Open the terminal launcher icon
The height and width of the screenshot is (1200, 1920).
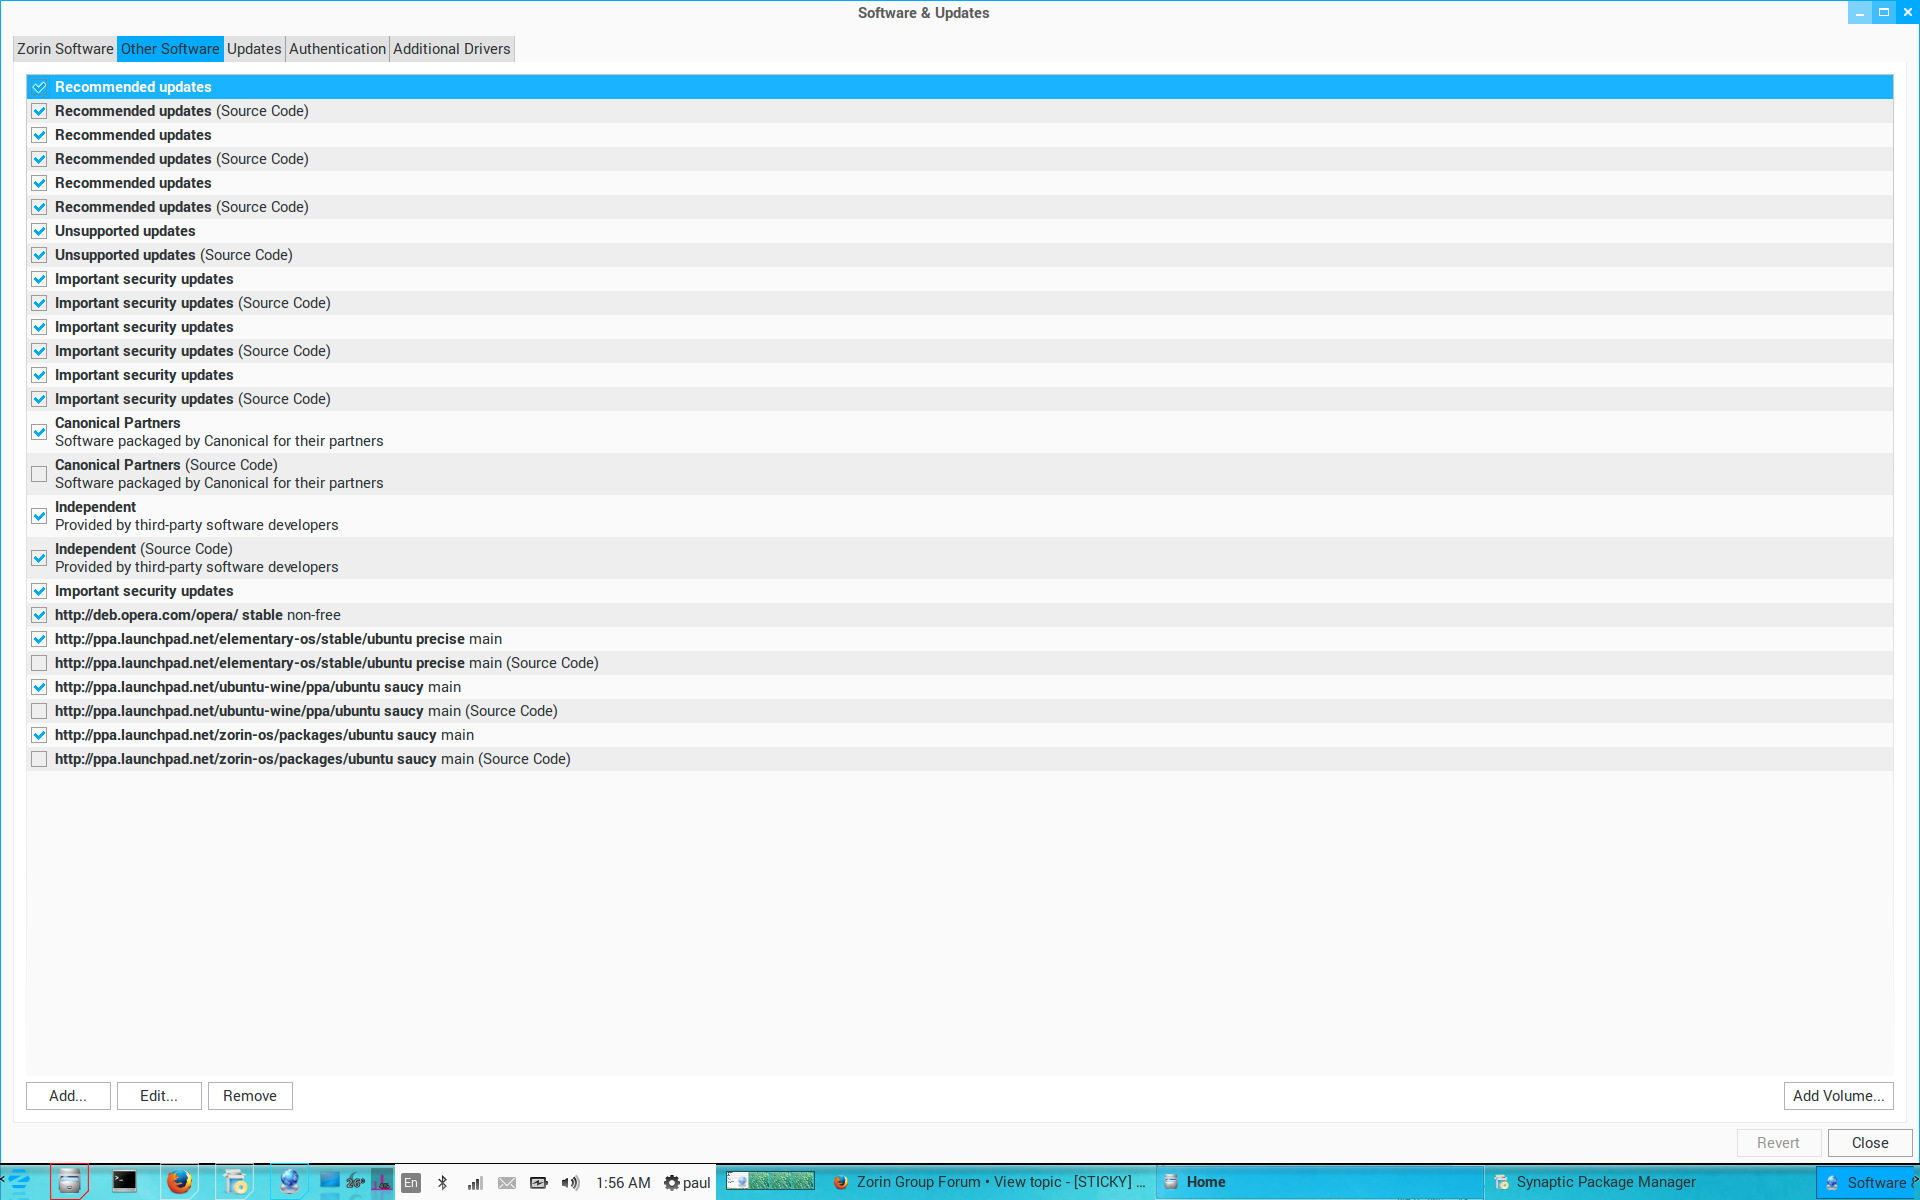124,1182
